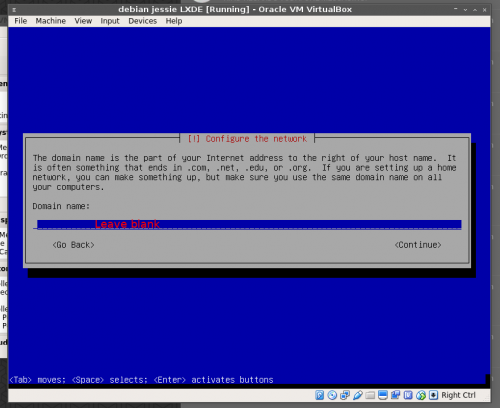This screenshot has width=500, height=408.
Task: Click the shared folders status icon
Action: pyautogui.click(x=370, y=395)
